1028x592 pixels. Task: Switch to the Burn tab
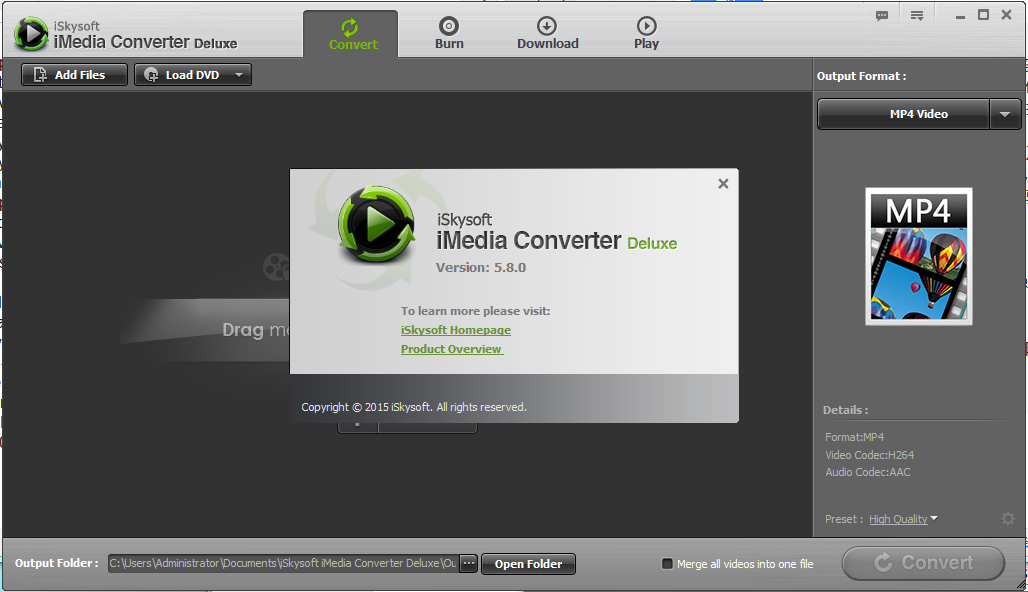tap(449, 33)
